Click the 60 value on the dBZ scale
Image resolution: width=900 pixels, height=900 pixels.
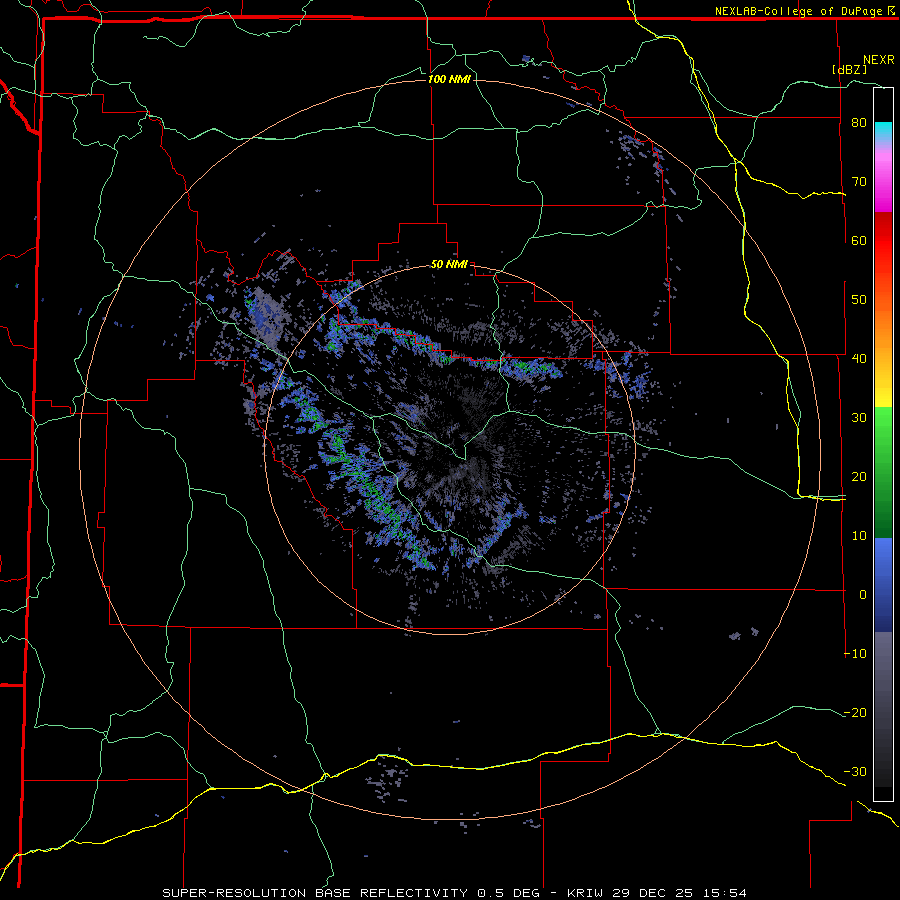[859, 240]
